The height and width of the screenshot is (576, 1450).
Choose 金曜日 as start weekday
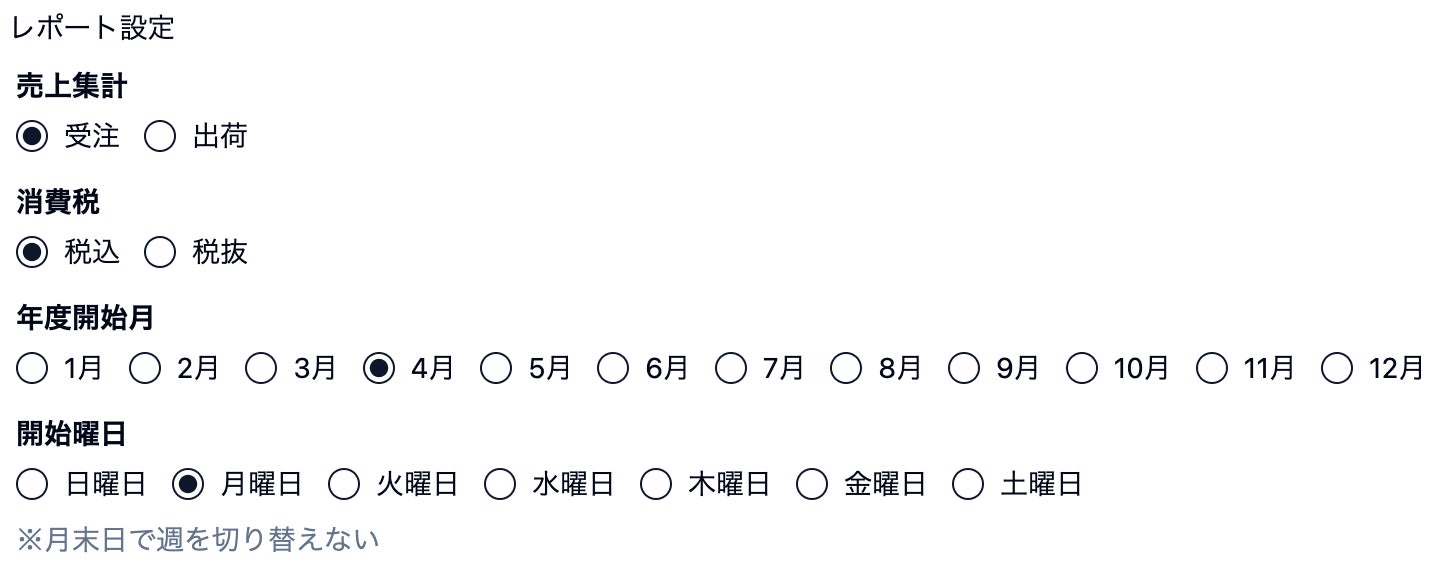812,485
